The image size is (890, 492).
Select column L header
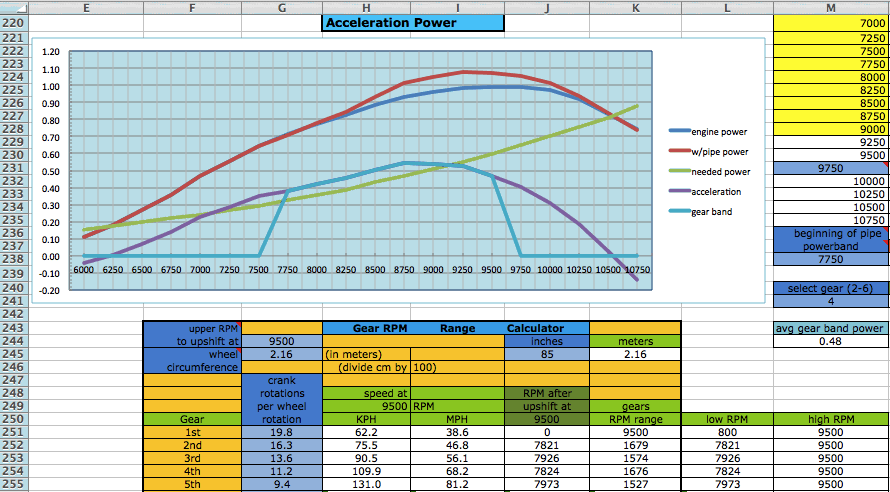728,8
